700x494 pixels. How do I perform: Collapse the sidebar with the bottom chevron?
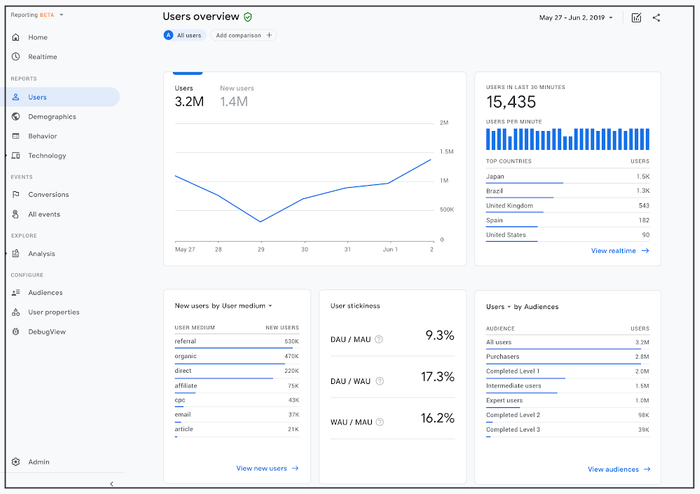111,484
